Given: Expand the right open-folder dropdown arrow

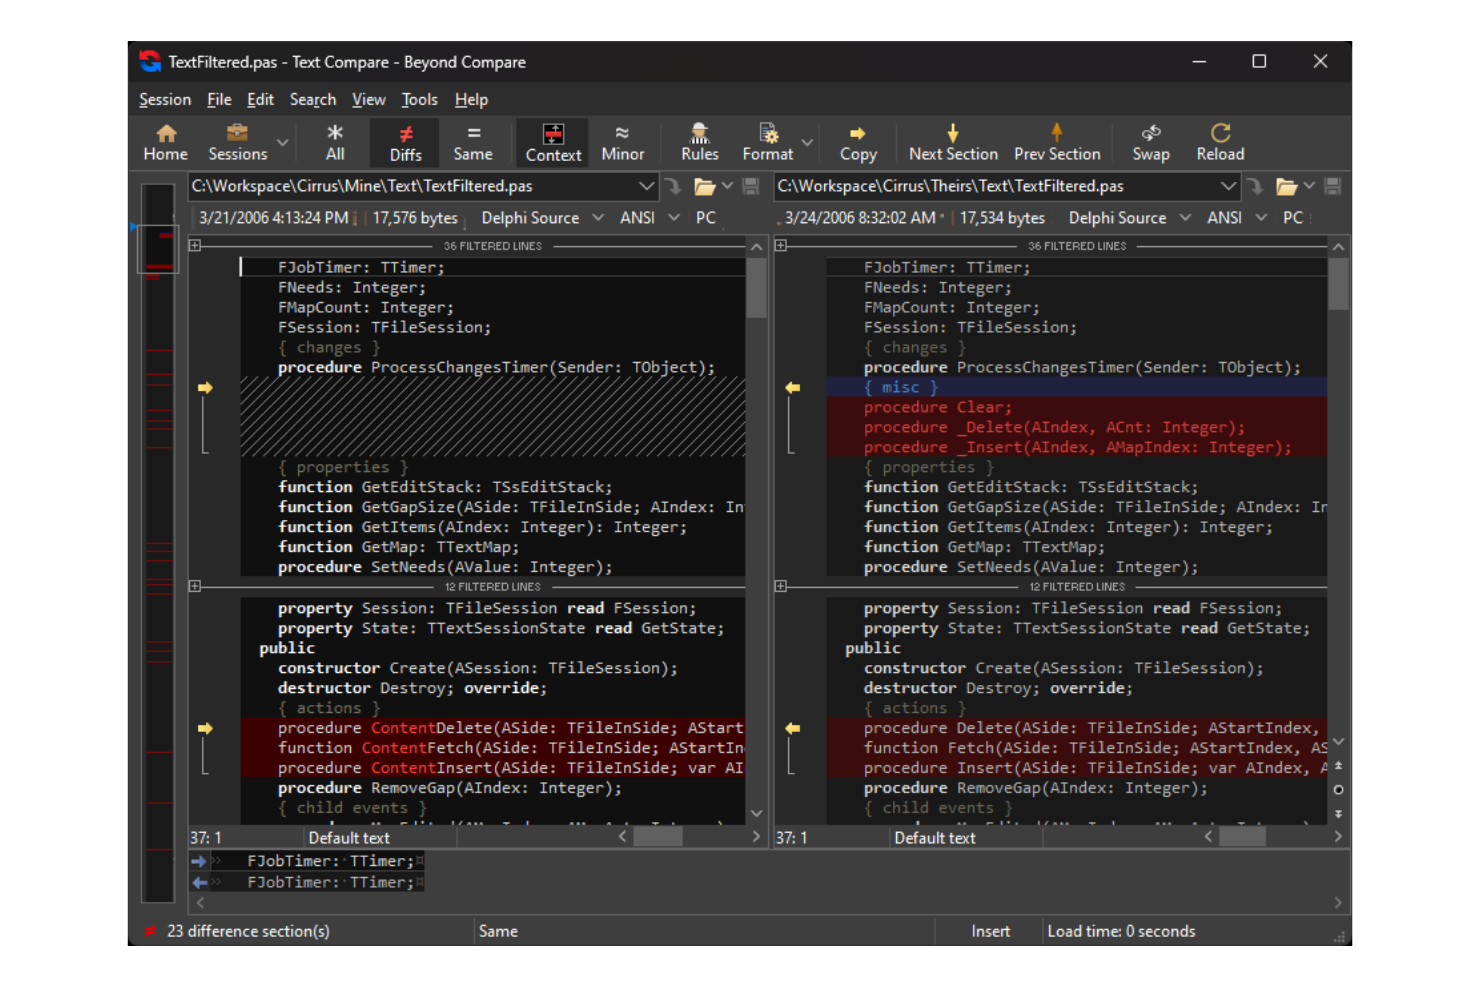Looking at the screenshot, I should click(x=1310, y=186).
